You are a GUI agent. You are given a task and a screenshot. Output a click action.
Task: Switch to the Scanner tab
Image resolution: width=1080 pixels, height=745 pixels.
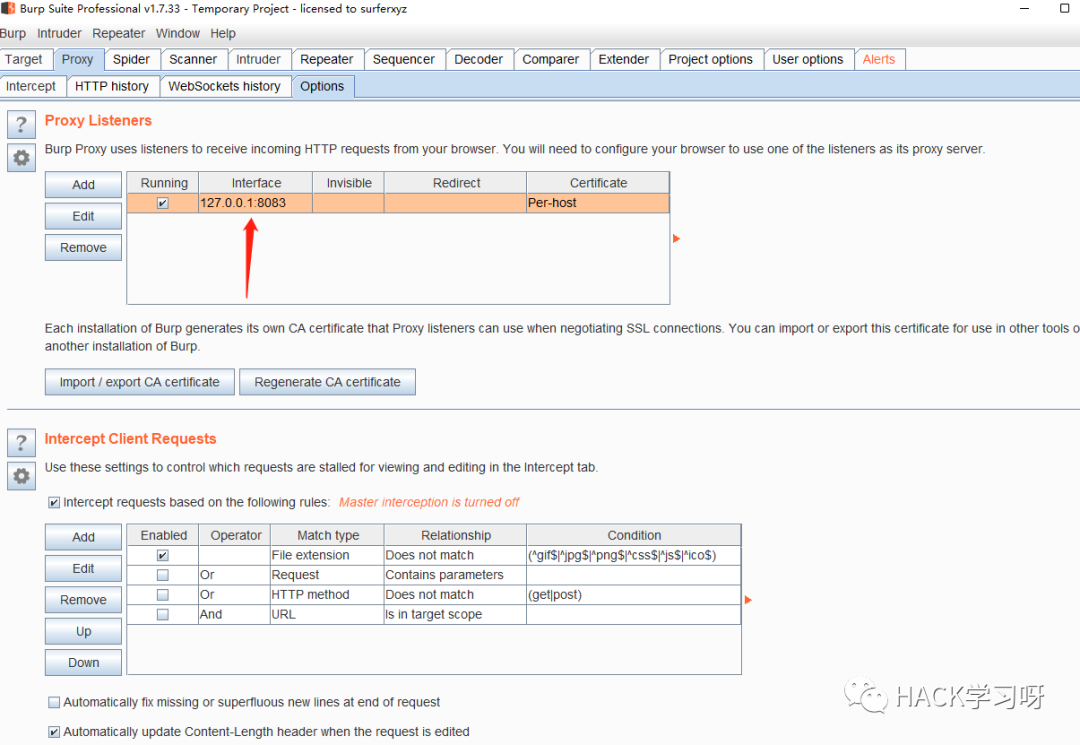[193, 59]
